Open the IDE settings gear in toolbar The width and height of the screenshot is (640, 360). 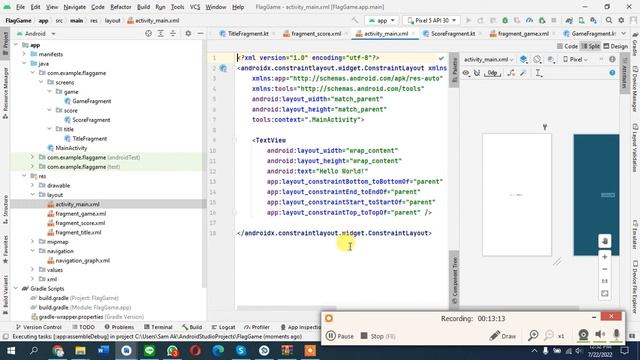point(621,20)
